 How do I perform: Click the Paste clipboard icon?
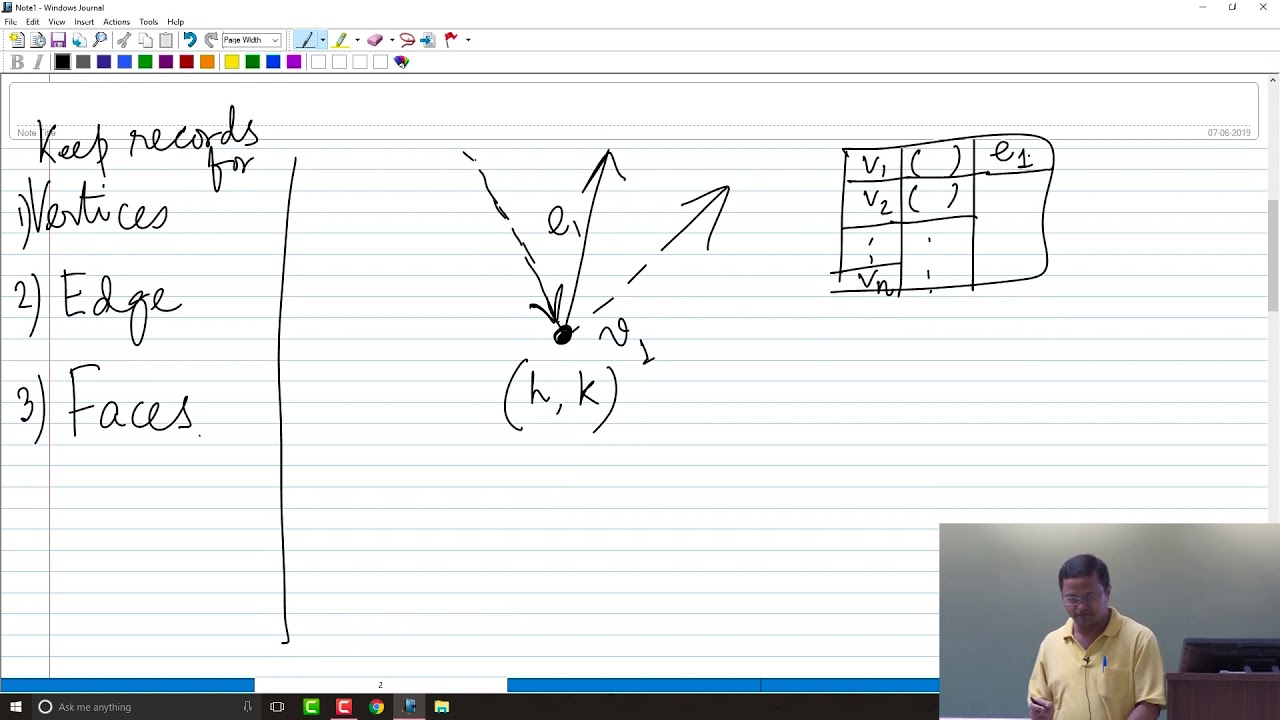tap(166, 40)
